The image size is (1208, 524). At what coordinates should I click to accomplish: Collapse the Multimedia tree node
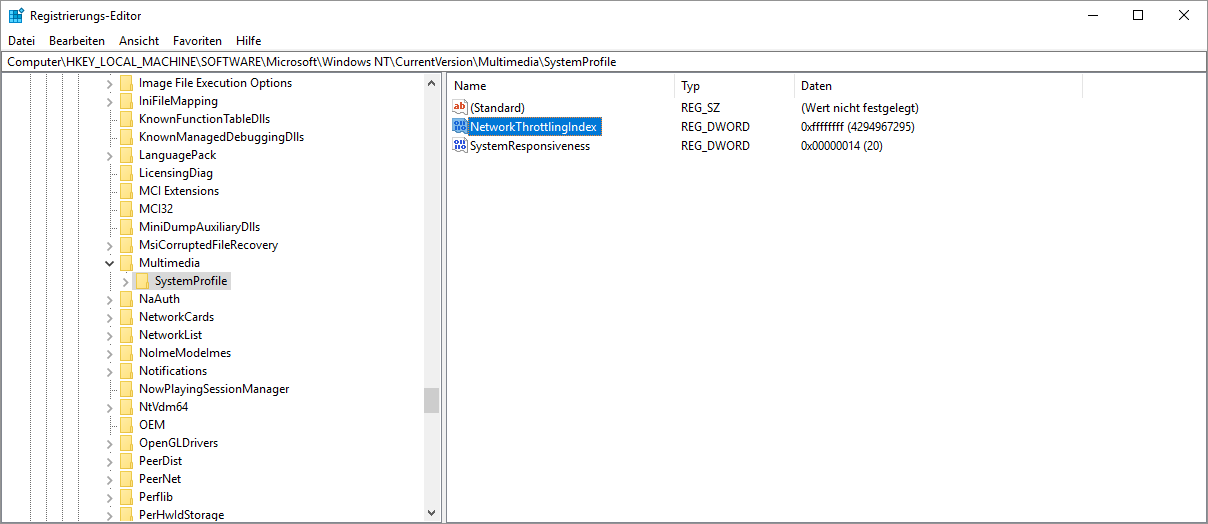(109, 263)
